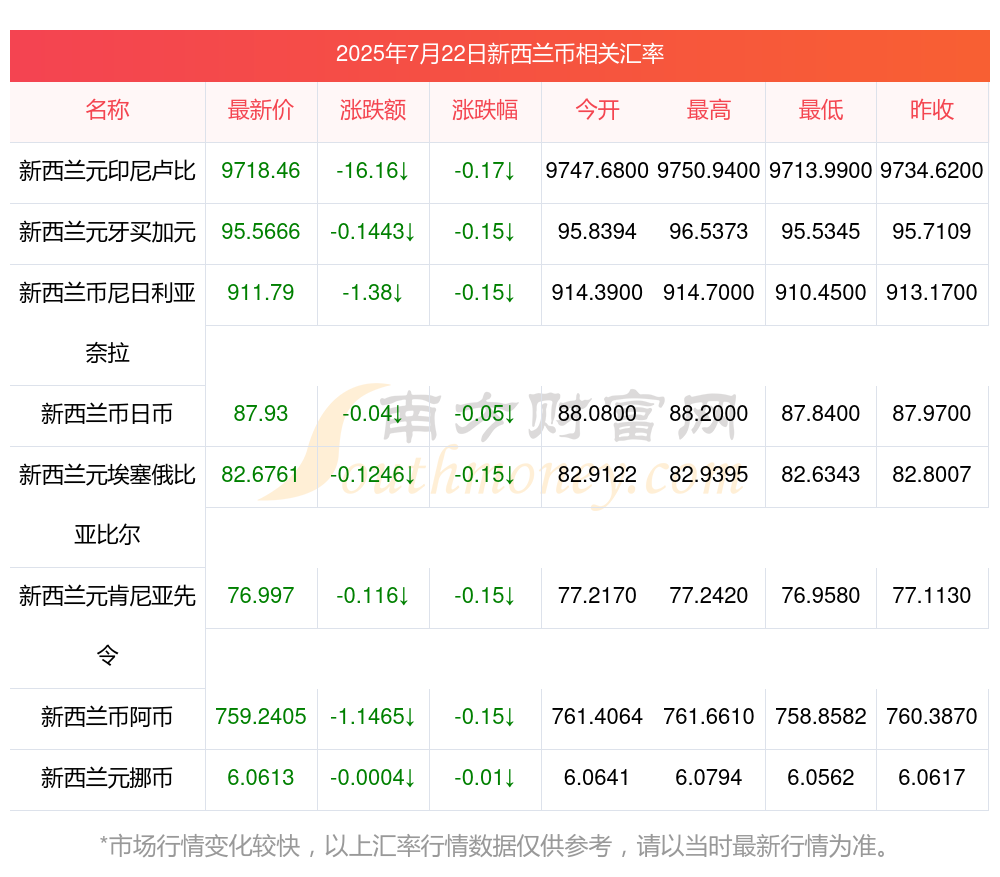
Task: Select the row name 新西兰元挪币
Action: tap(107, 778)
